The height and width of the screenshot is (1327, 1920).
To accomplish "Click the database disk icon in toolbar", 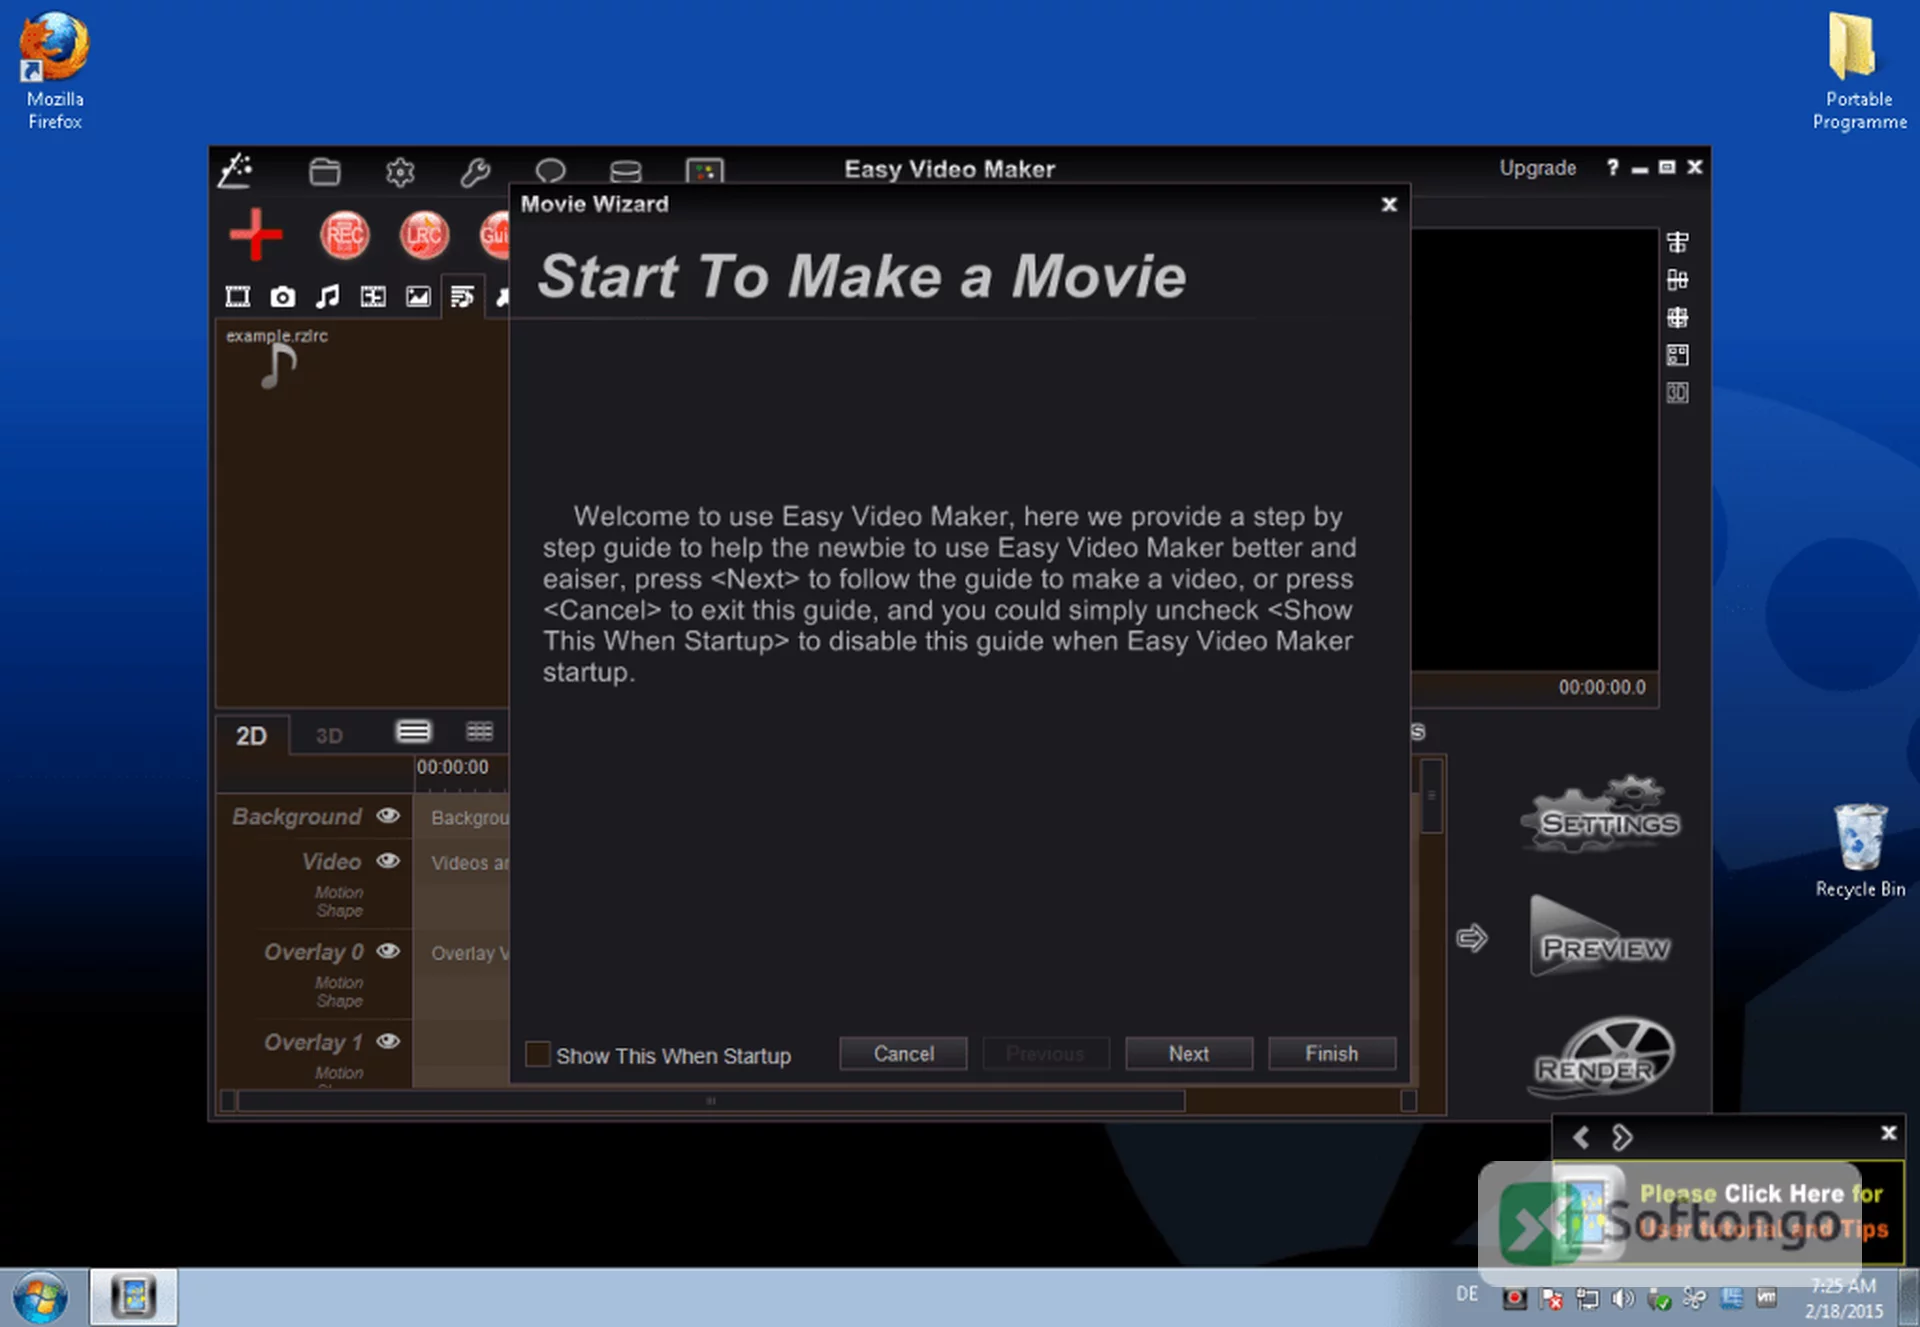I will click(625, 172).
